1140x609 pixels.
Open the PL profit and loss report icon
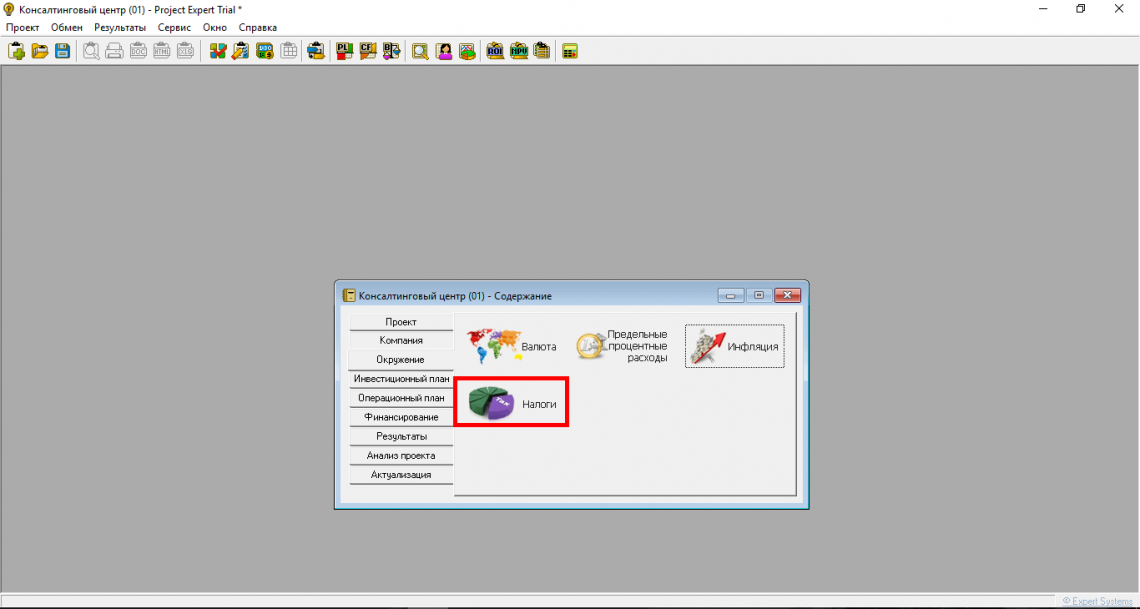tap(344, 51)
